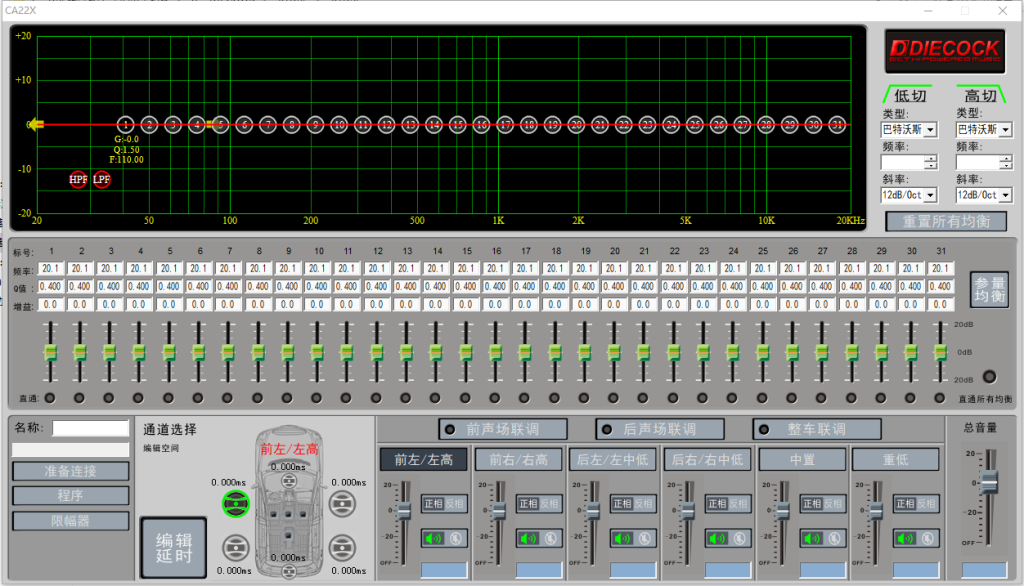The image size is (1024, 586).
Task: Select EQ band node 17 on the graph
Action: [x=505, y=124]
